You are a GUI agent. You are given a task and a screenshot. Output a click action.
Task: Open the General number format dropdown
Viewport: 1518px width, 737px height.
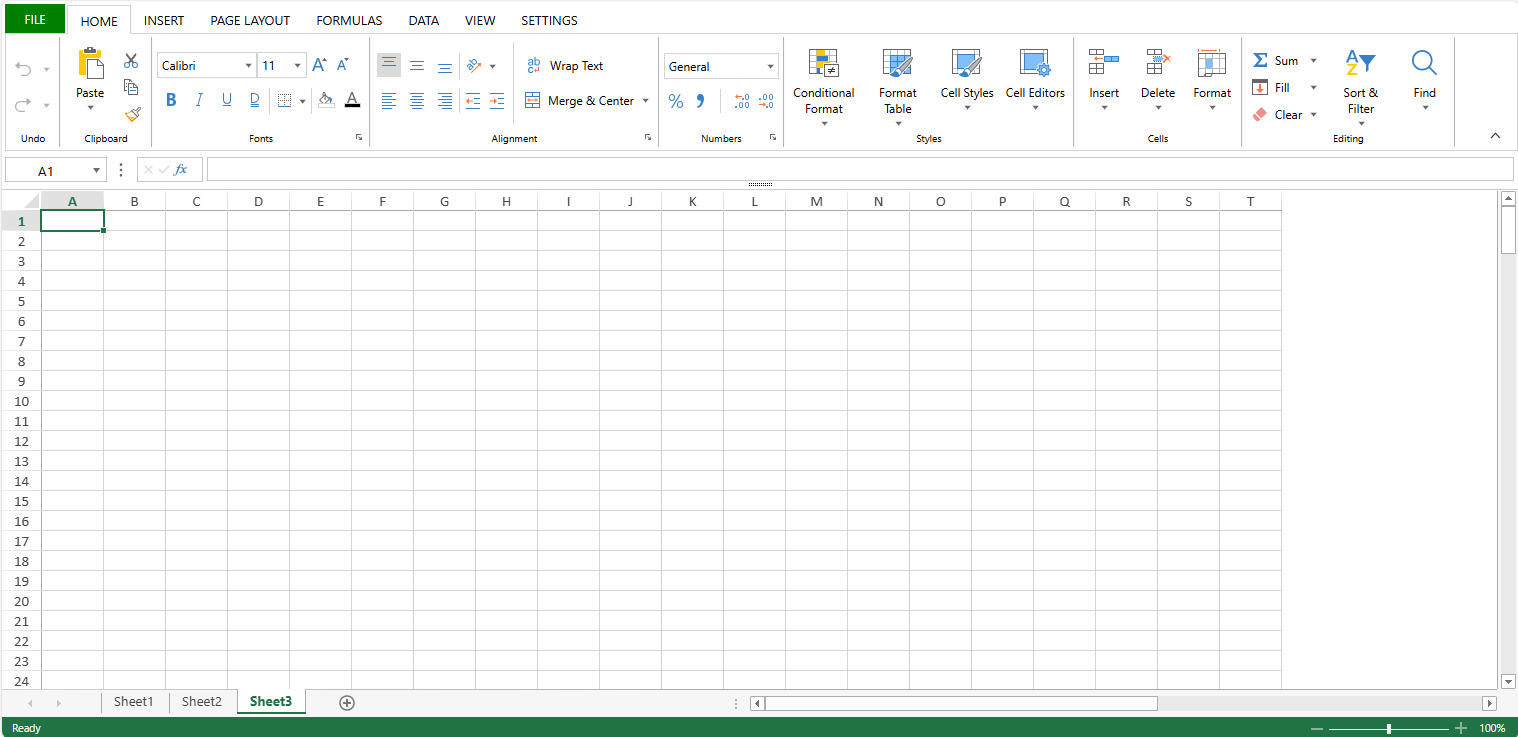pyautogui.click(x=771, y=67)
